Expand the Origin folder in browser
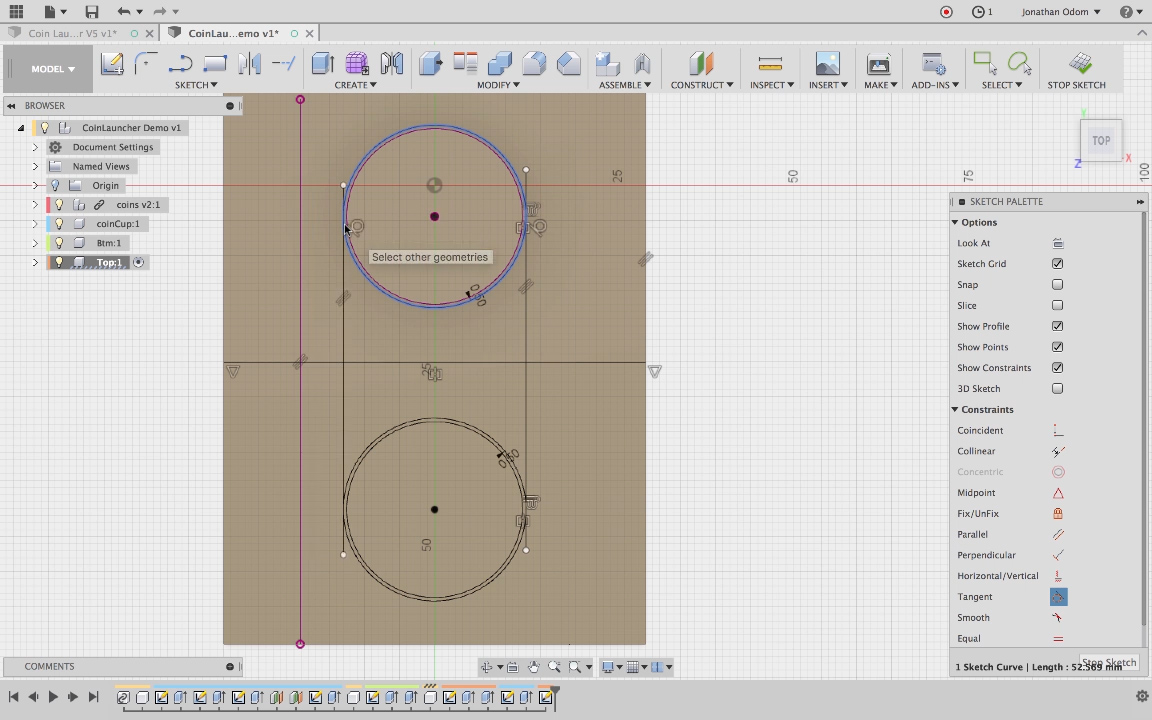1152x720 pixels. [x=35, y=186]
